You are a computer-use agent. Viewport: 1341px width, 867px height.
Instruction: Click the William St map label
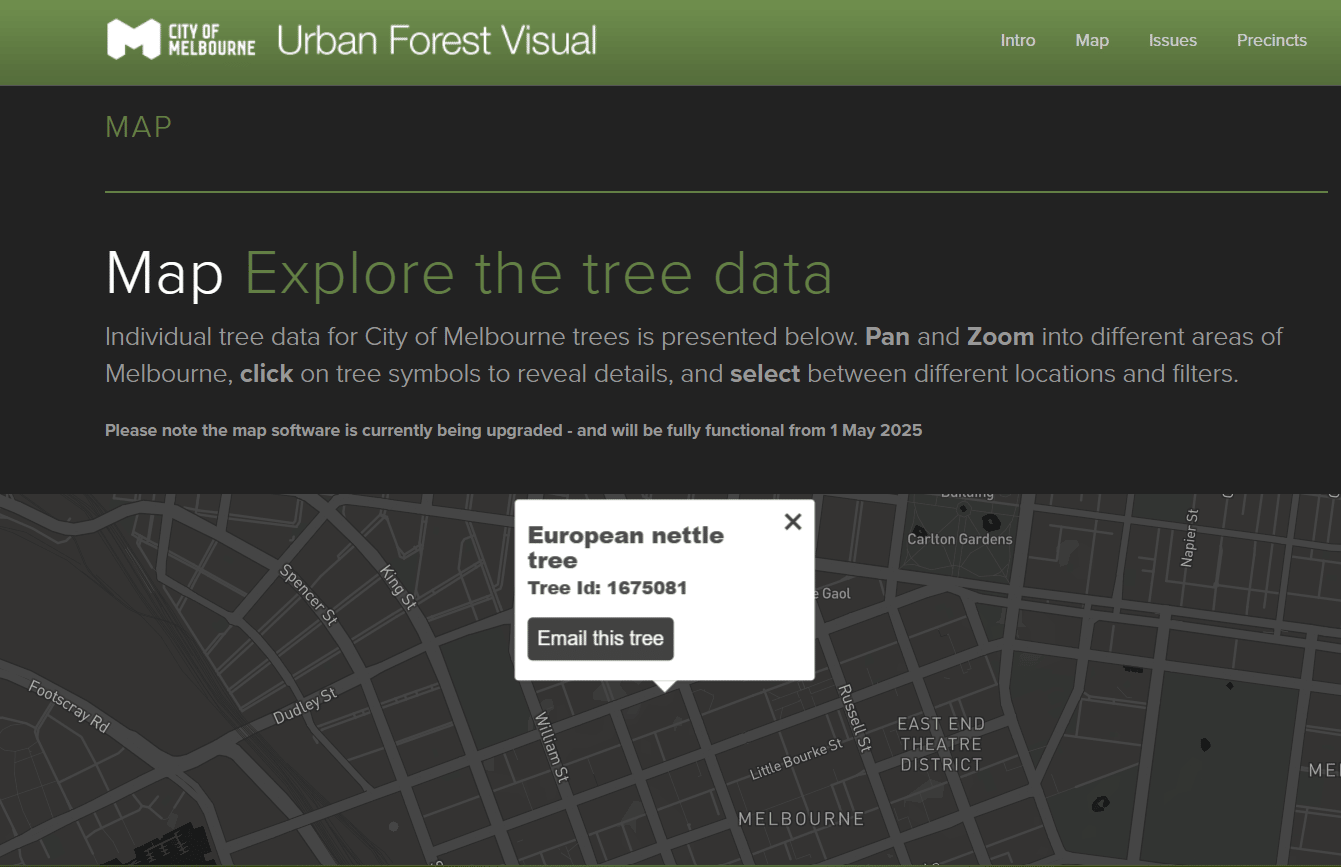click(x=552, y=746)
